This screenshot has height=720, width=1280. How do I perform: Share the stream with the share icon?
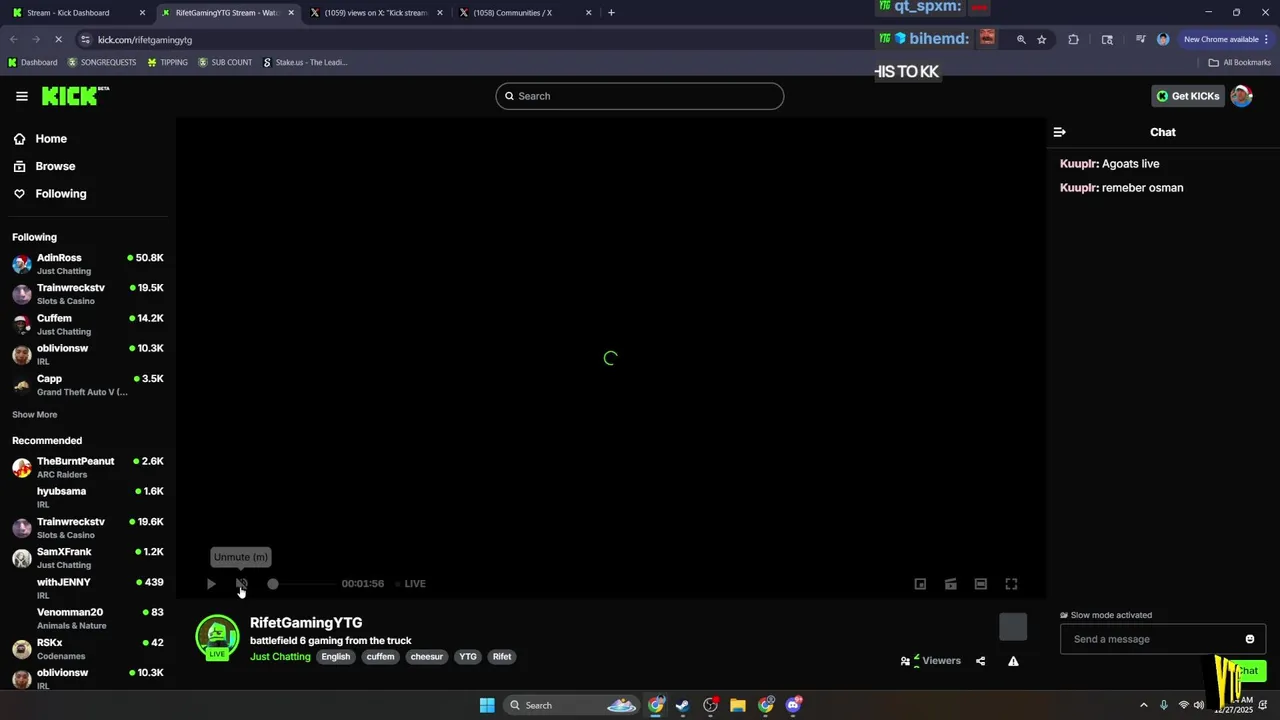[980, 661]
